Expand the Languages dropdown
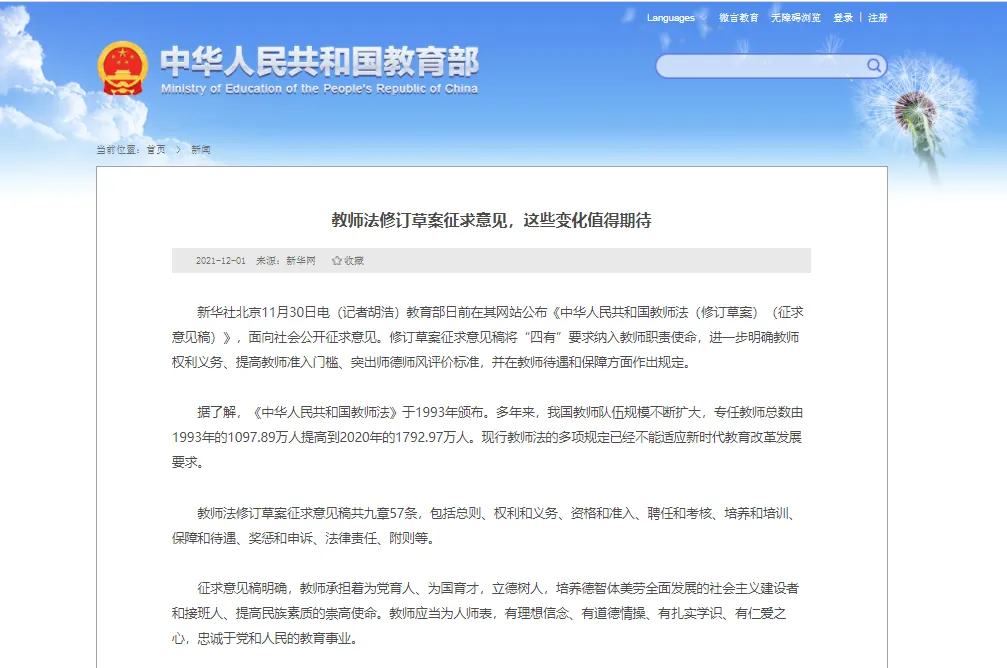 [672, 18]
